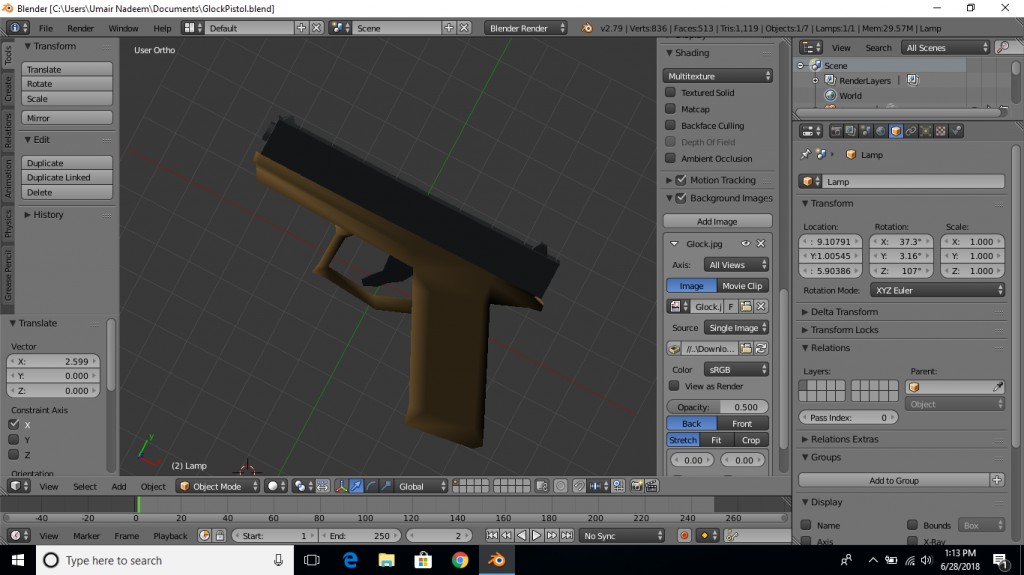Click the Add to Group button

coord(894,480)
